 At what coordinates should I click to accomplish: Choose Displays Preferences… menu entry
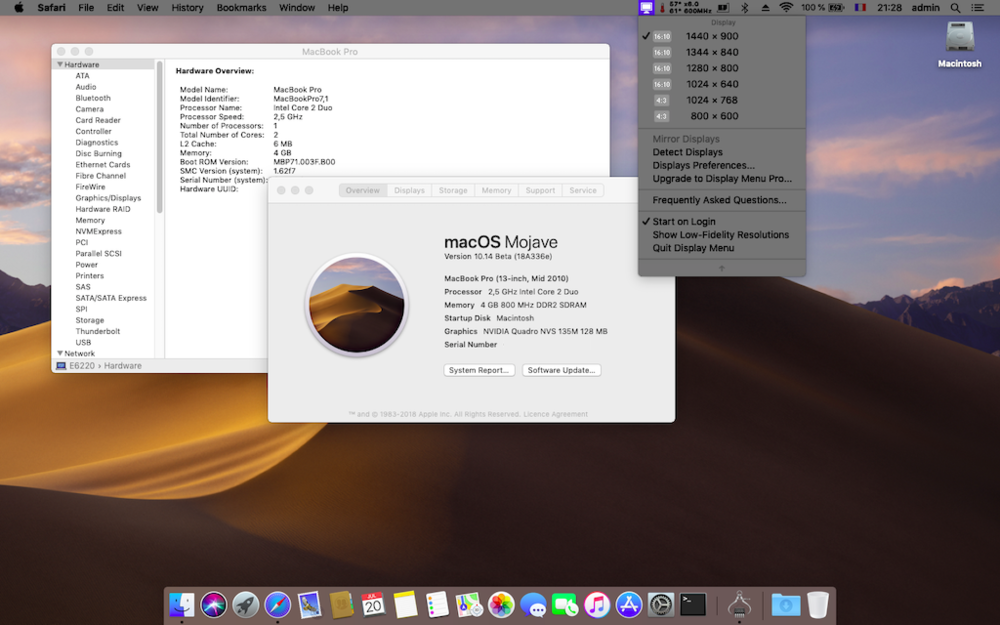(703, 166)
